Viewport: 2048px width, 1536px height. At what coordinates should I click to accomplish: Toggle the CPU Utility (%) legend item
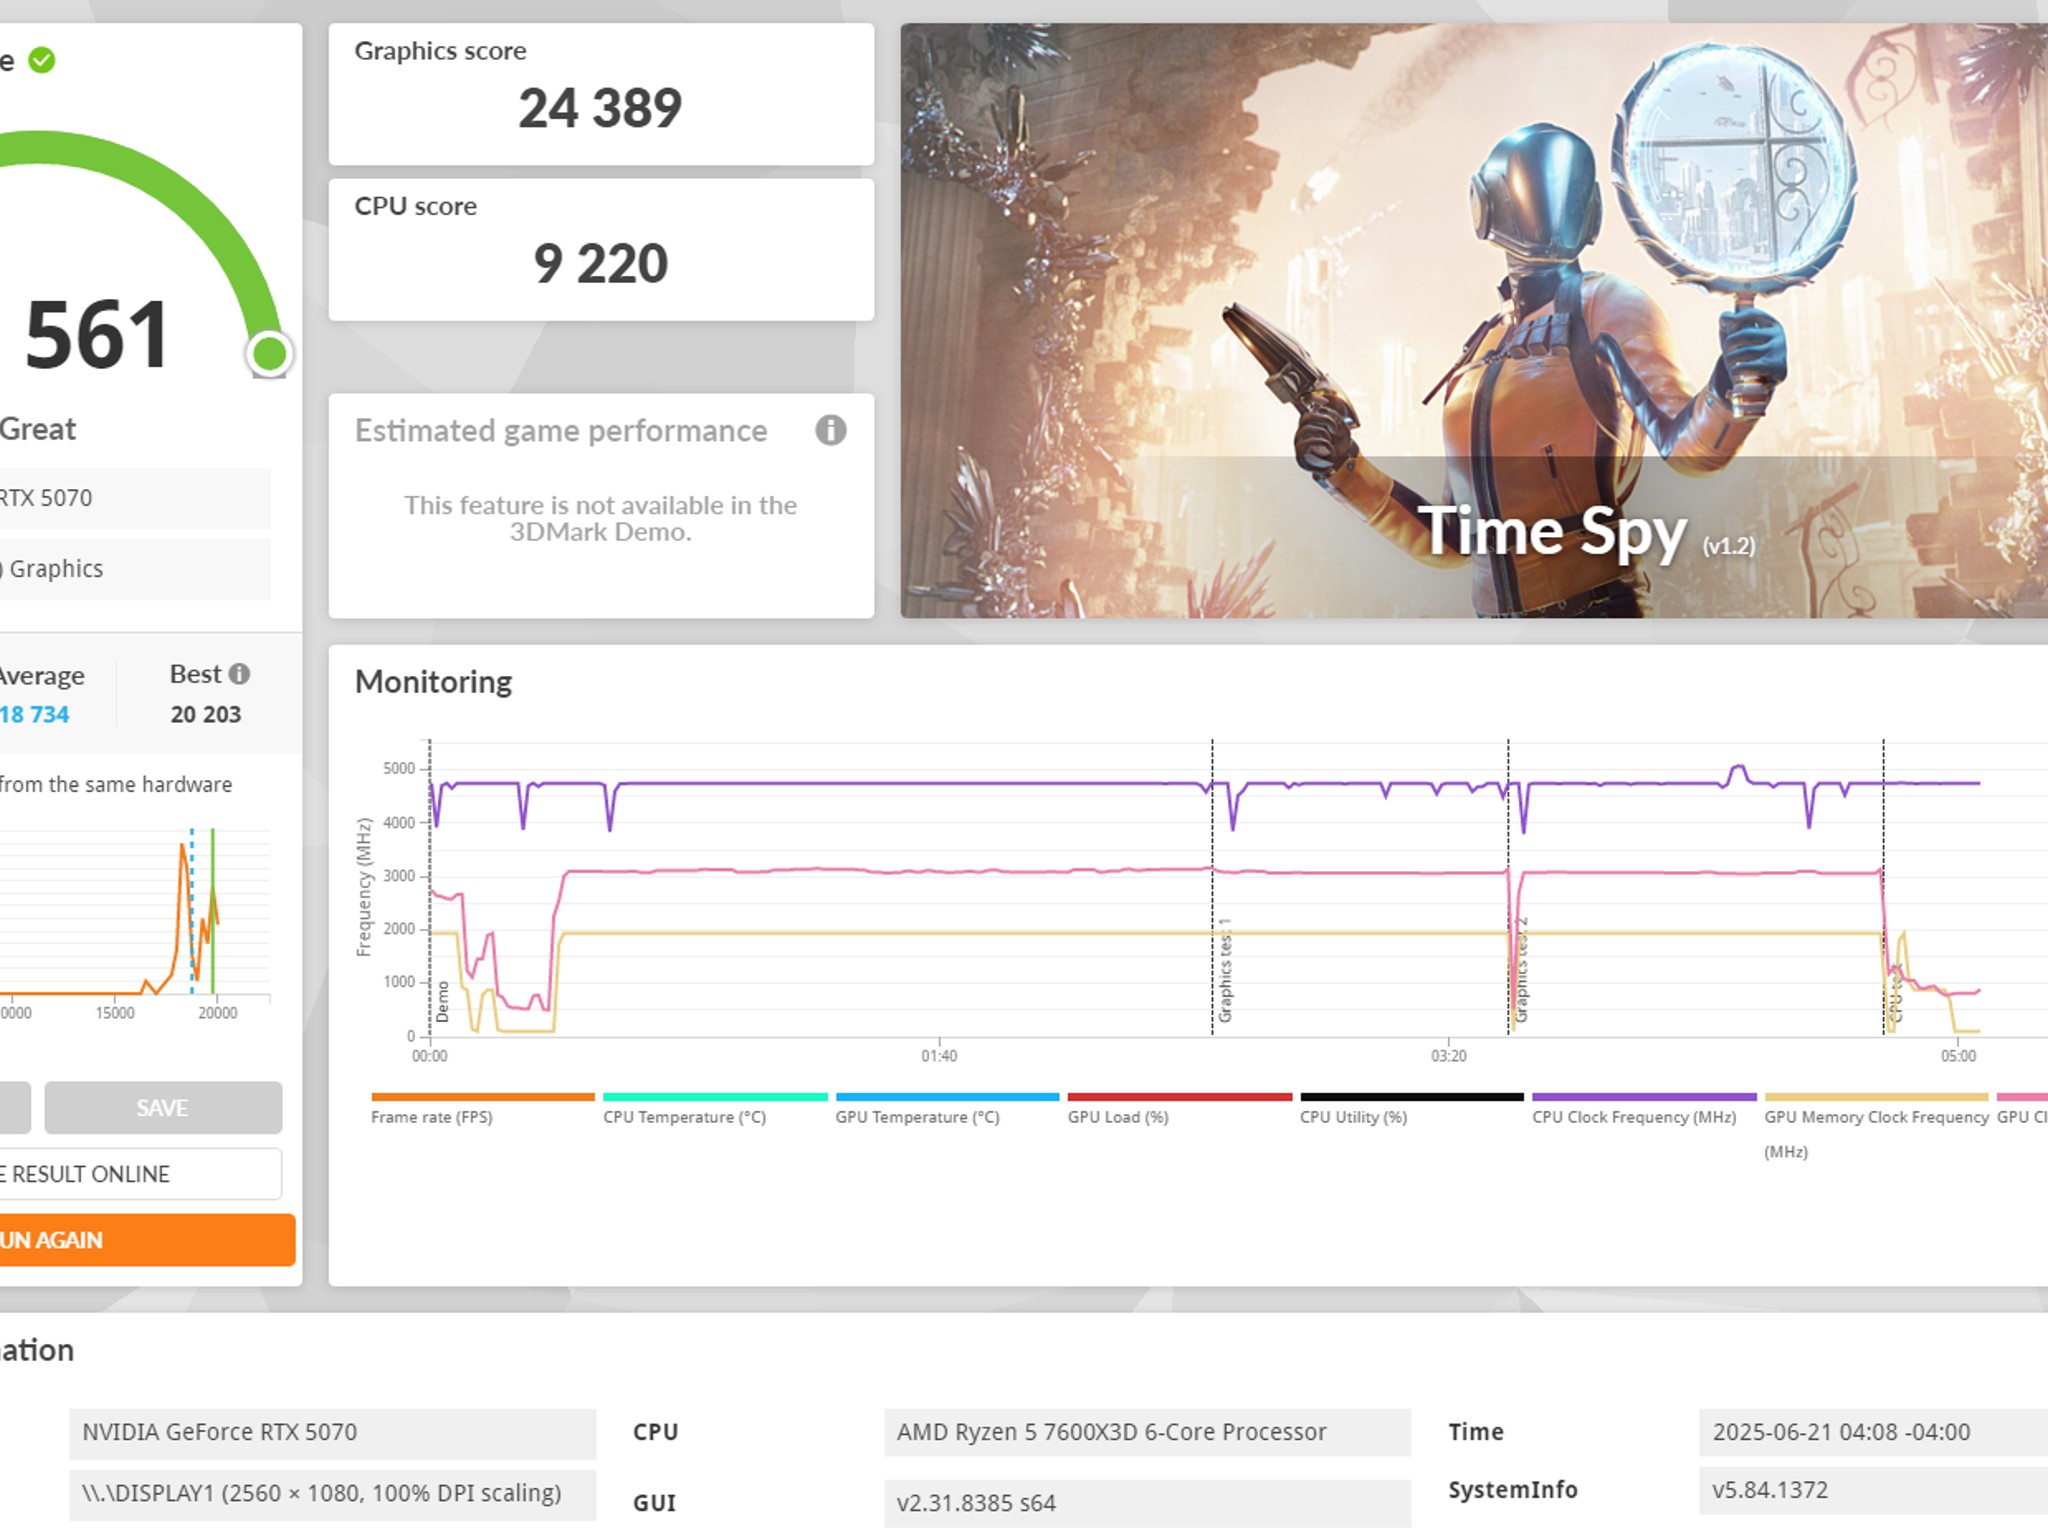tap(1353, 1117)
